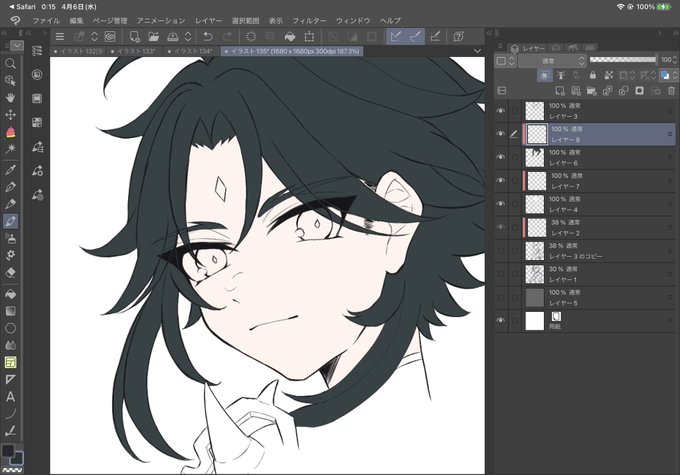Click the opacity 100 stepper arrows

click(675, 60)
